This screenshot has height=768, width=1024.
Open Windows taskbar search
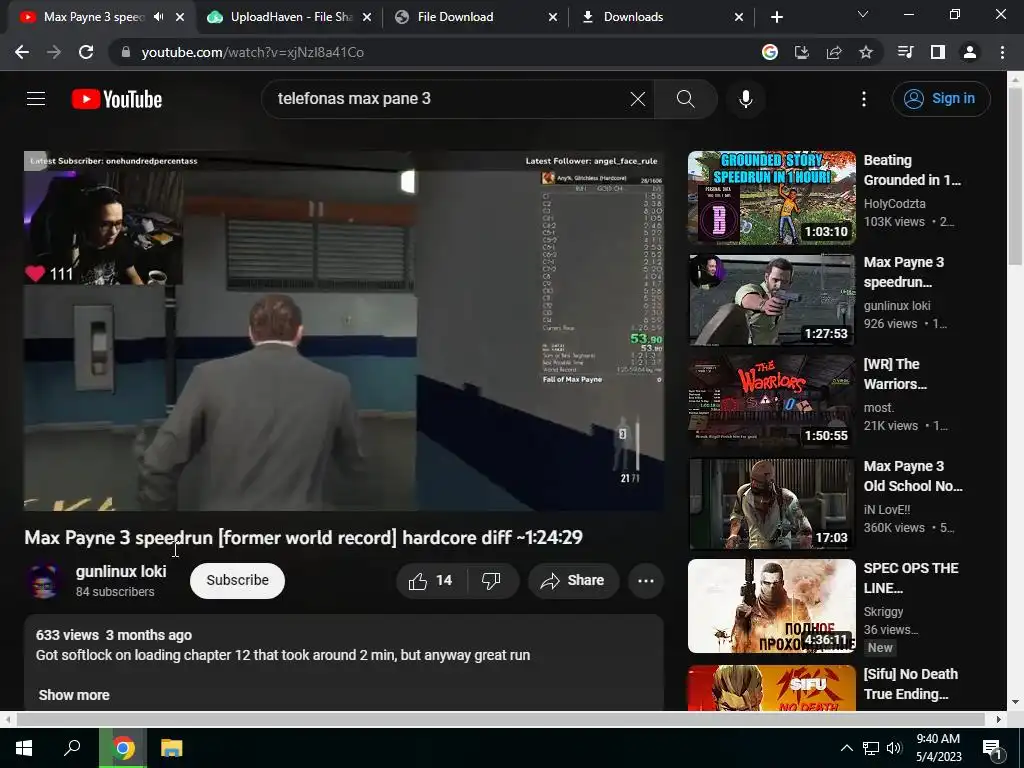click(72, 748)
